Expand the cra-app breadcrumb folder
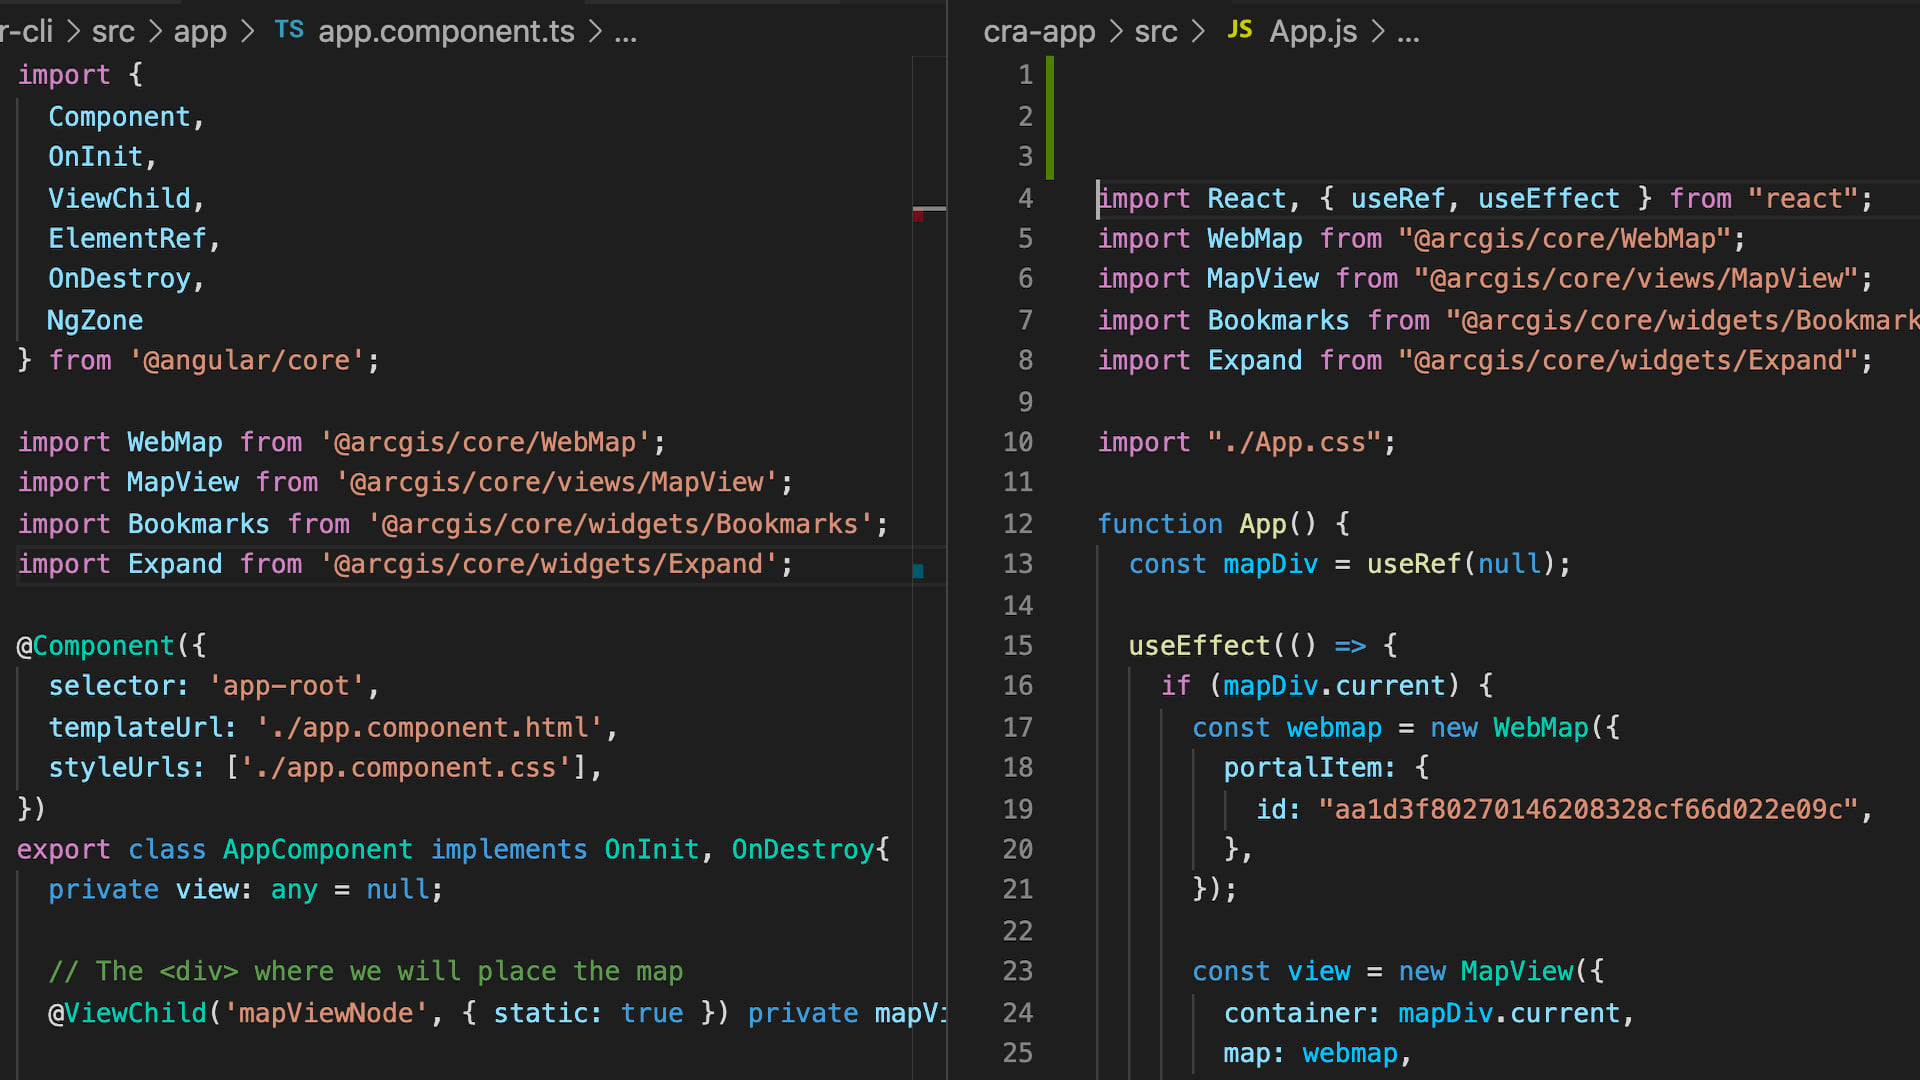The image size is (1920, 1080). tap(1039, 32)
